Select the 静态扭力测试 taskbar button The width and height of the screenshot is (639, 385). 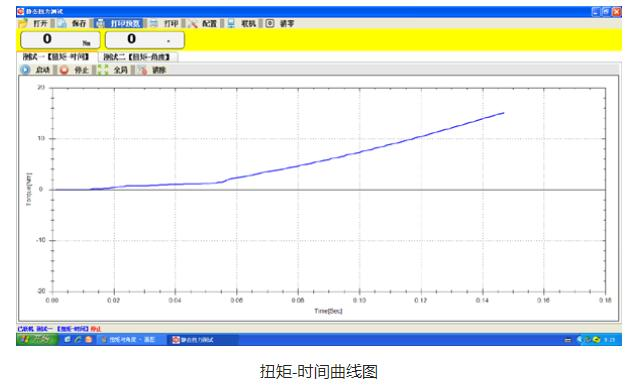203,339
